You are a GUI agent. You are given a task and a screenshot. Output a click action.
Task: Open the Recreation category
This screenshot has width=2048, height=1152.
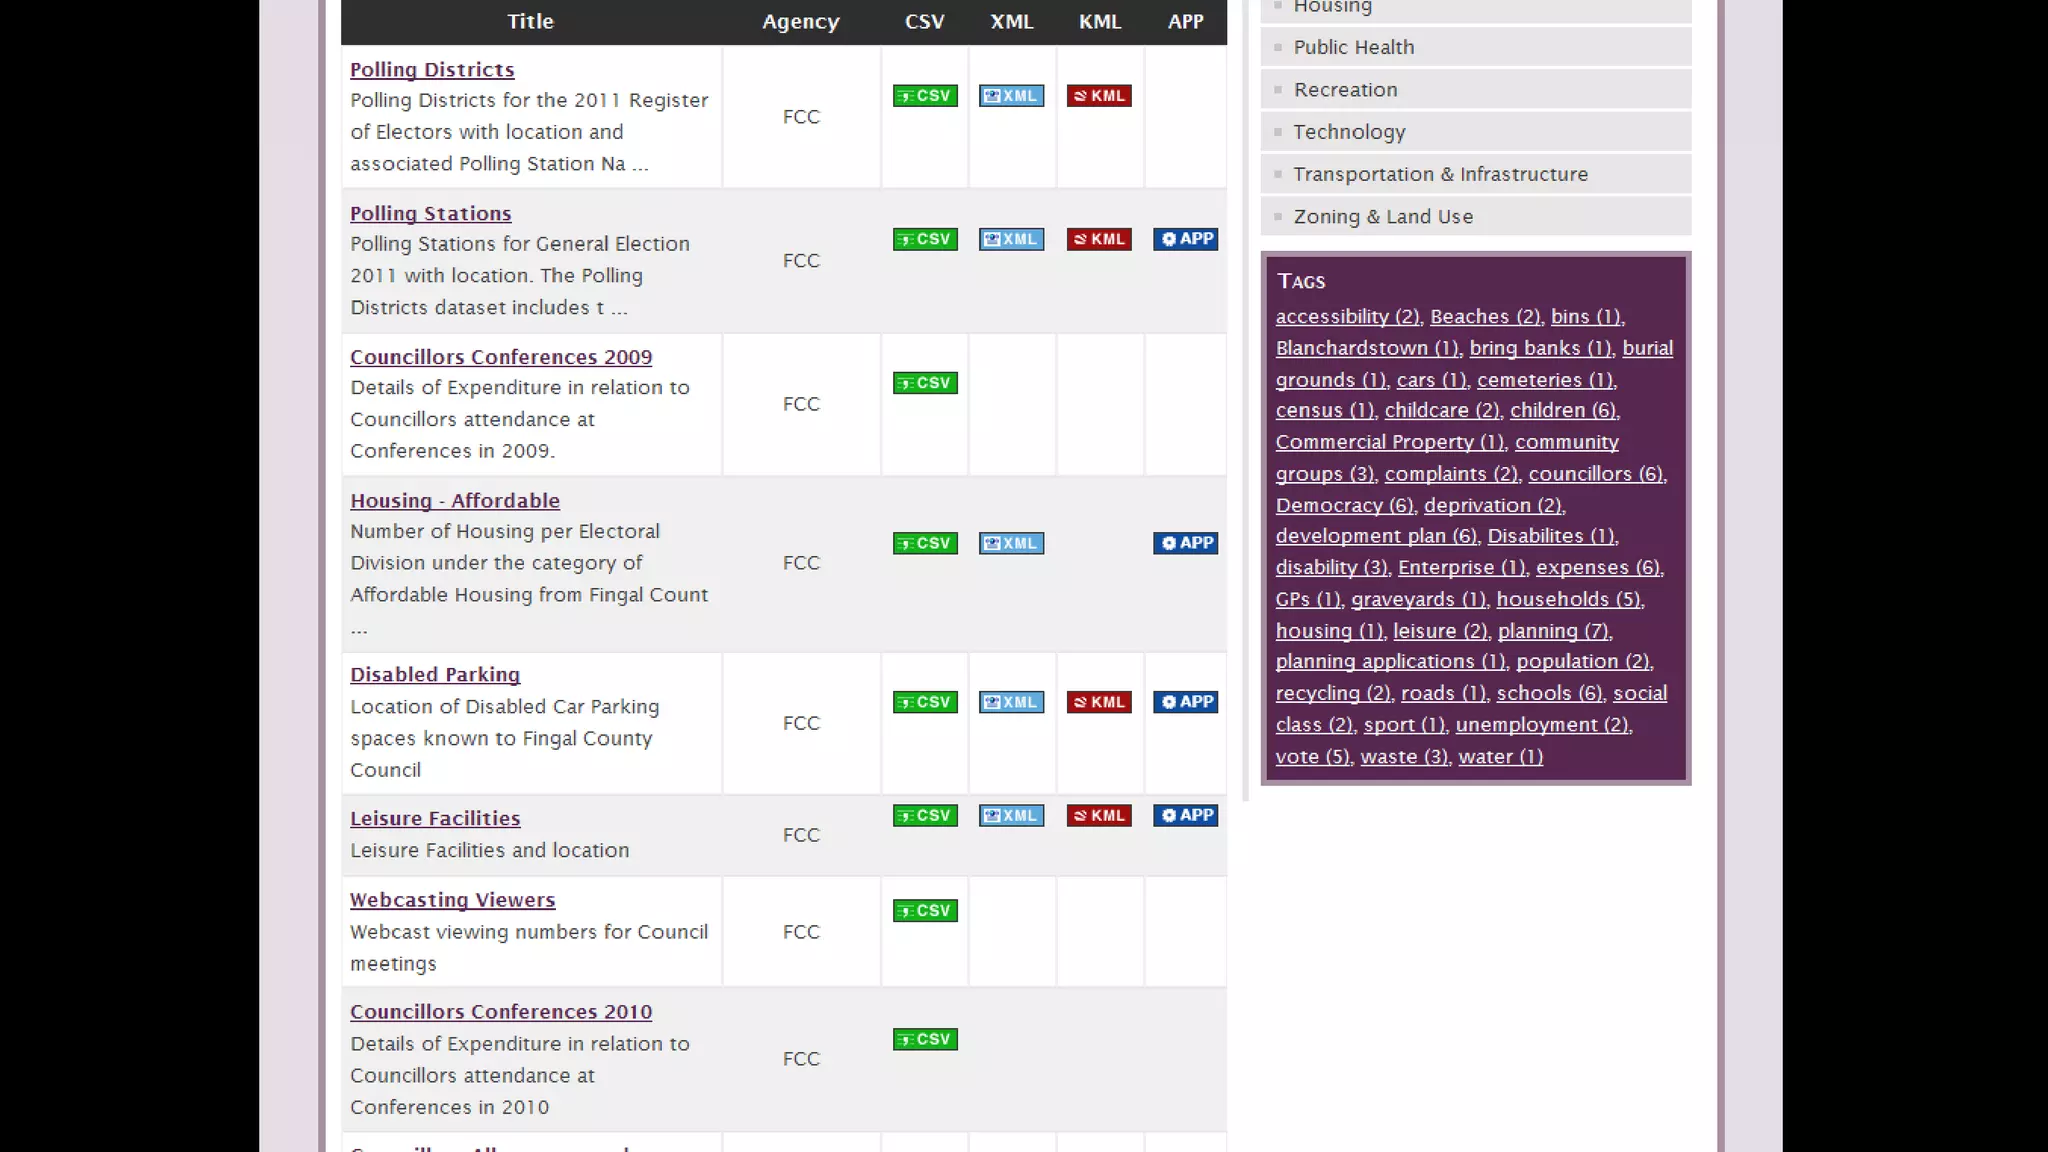(1345, 90)
